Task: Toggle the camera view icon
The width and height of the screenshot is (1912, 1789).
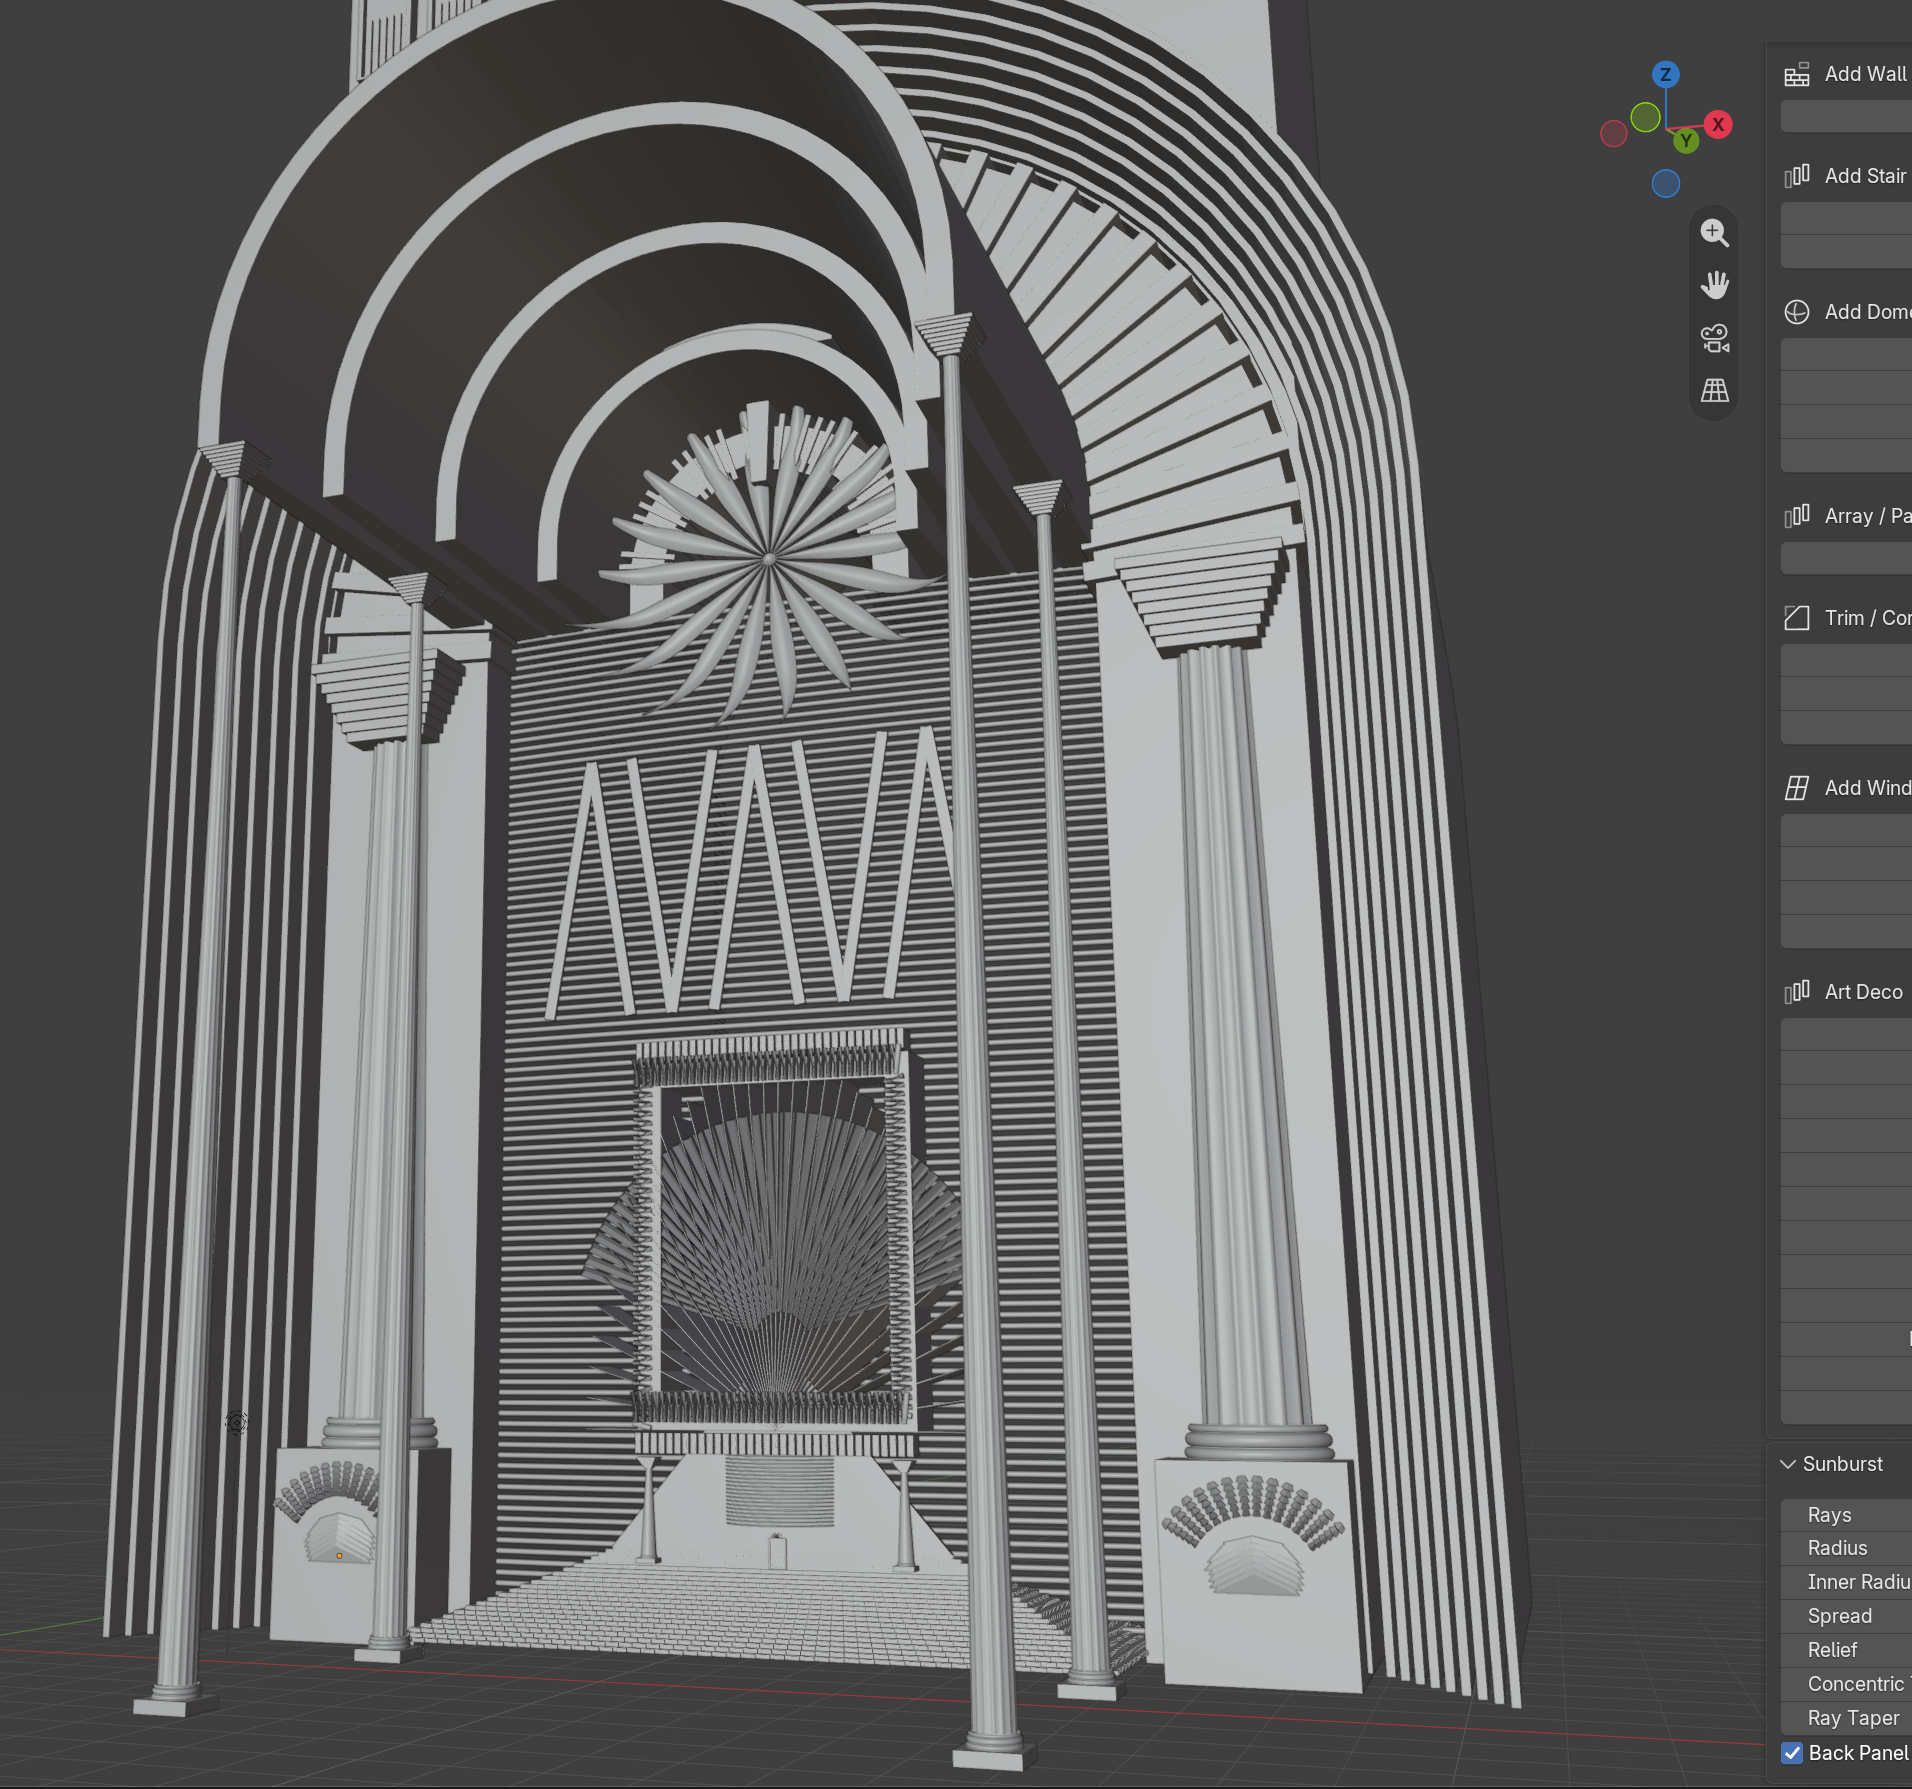Action: coord(1715,338)
